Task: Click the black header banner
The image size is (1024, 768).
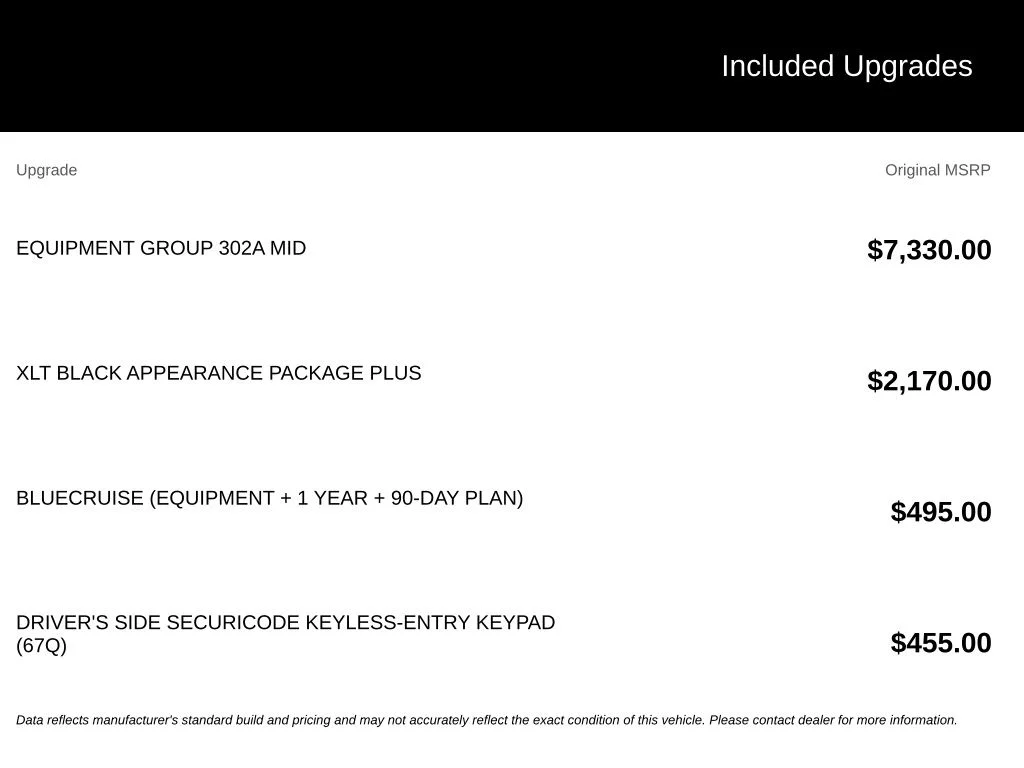Action: point(512,66)
